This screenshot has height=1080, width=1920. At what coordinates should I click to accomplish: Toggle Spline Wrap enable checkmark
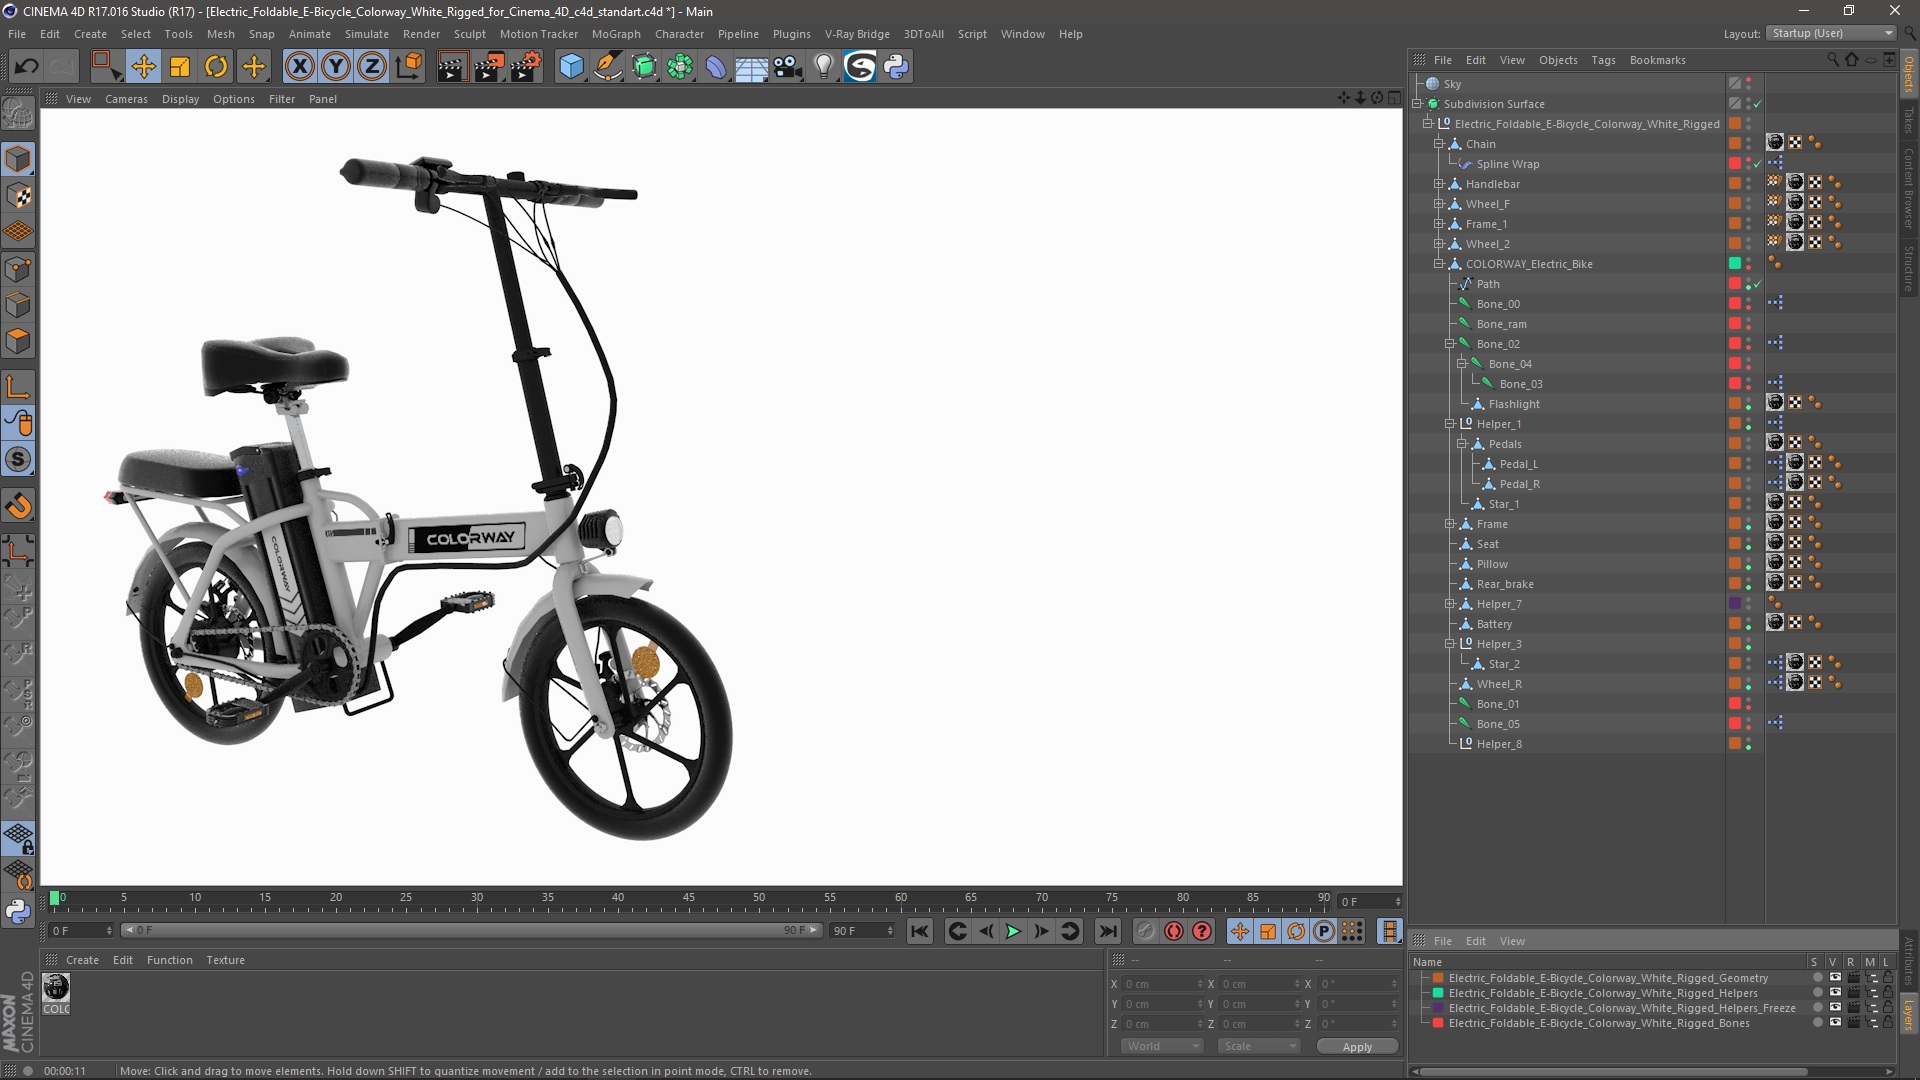1758,164
